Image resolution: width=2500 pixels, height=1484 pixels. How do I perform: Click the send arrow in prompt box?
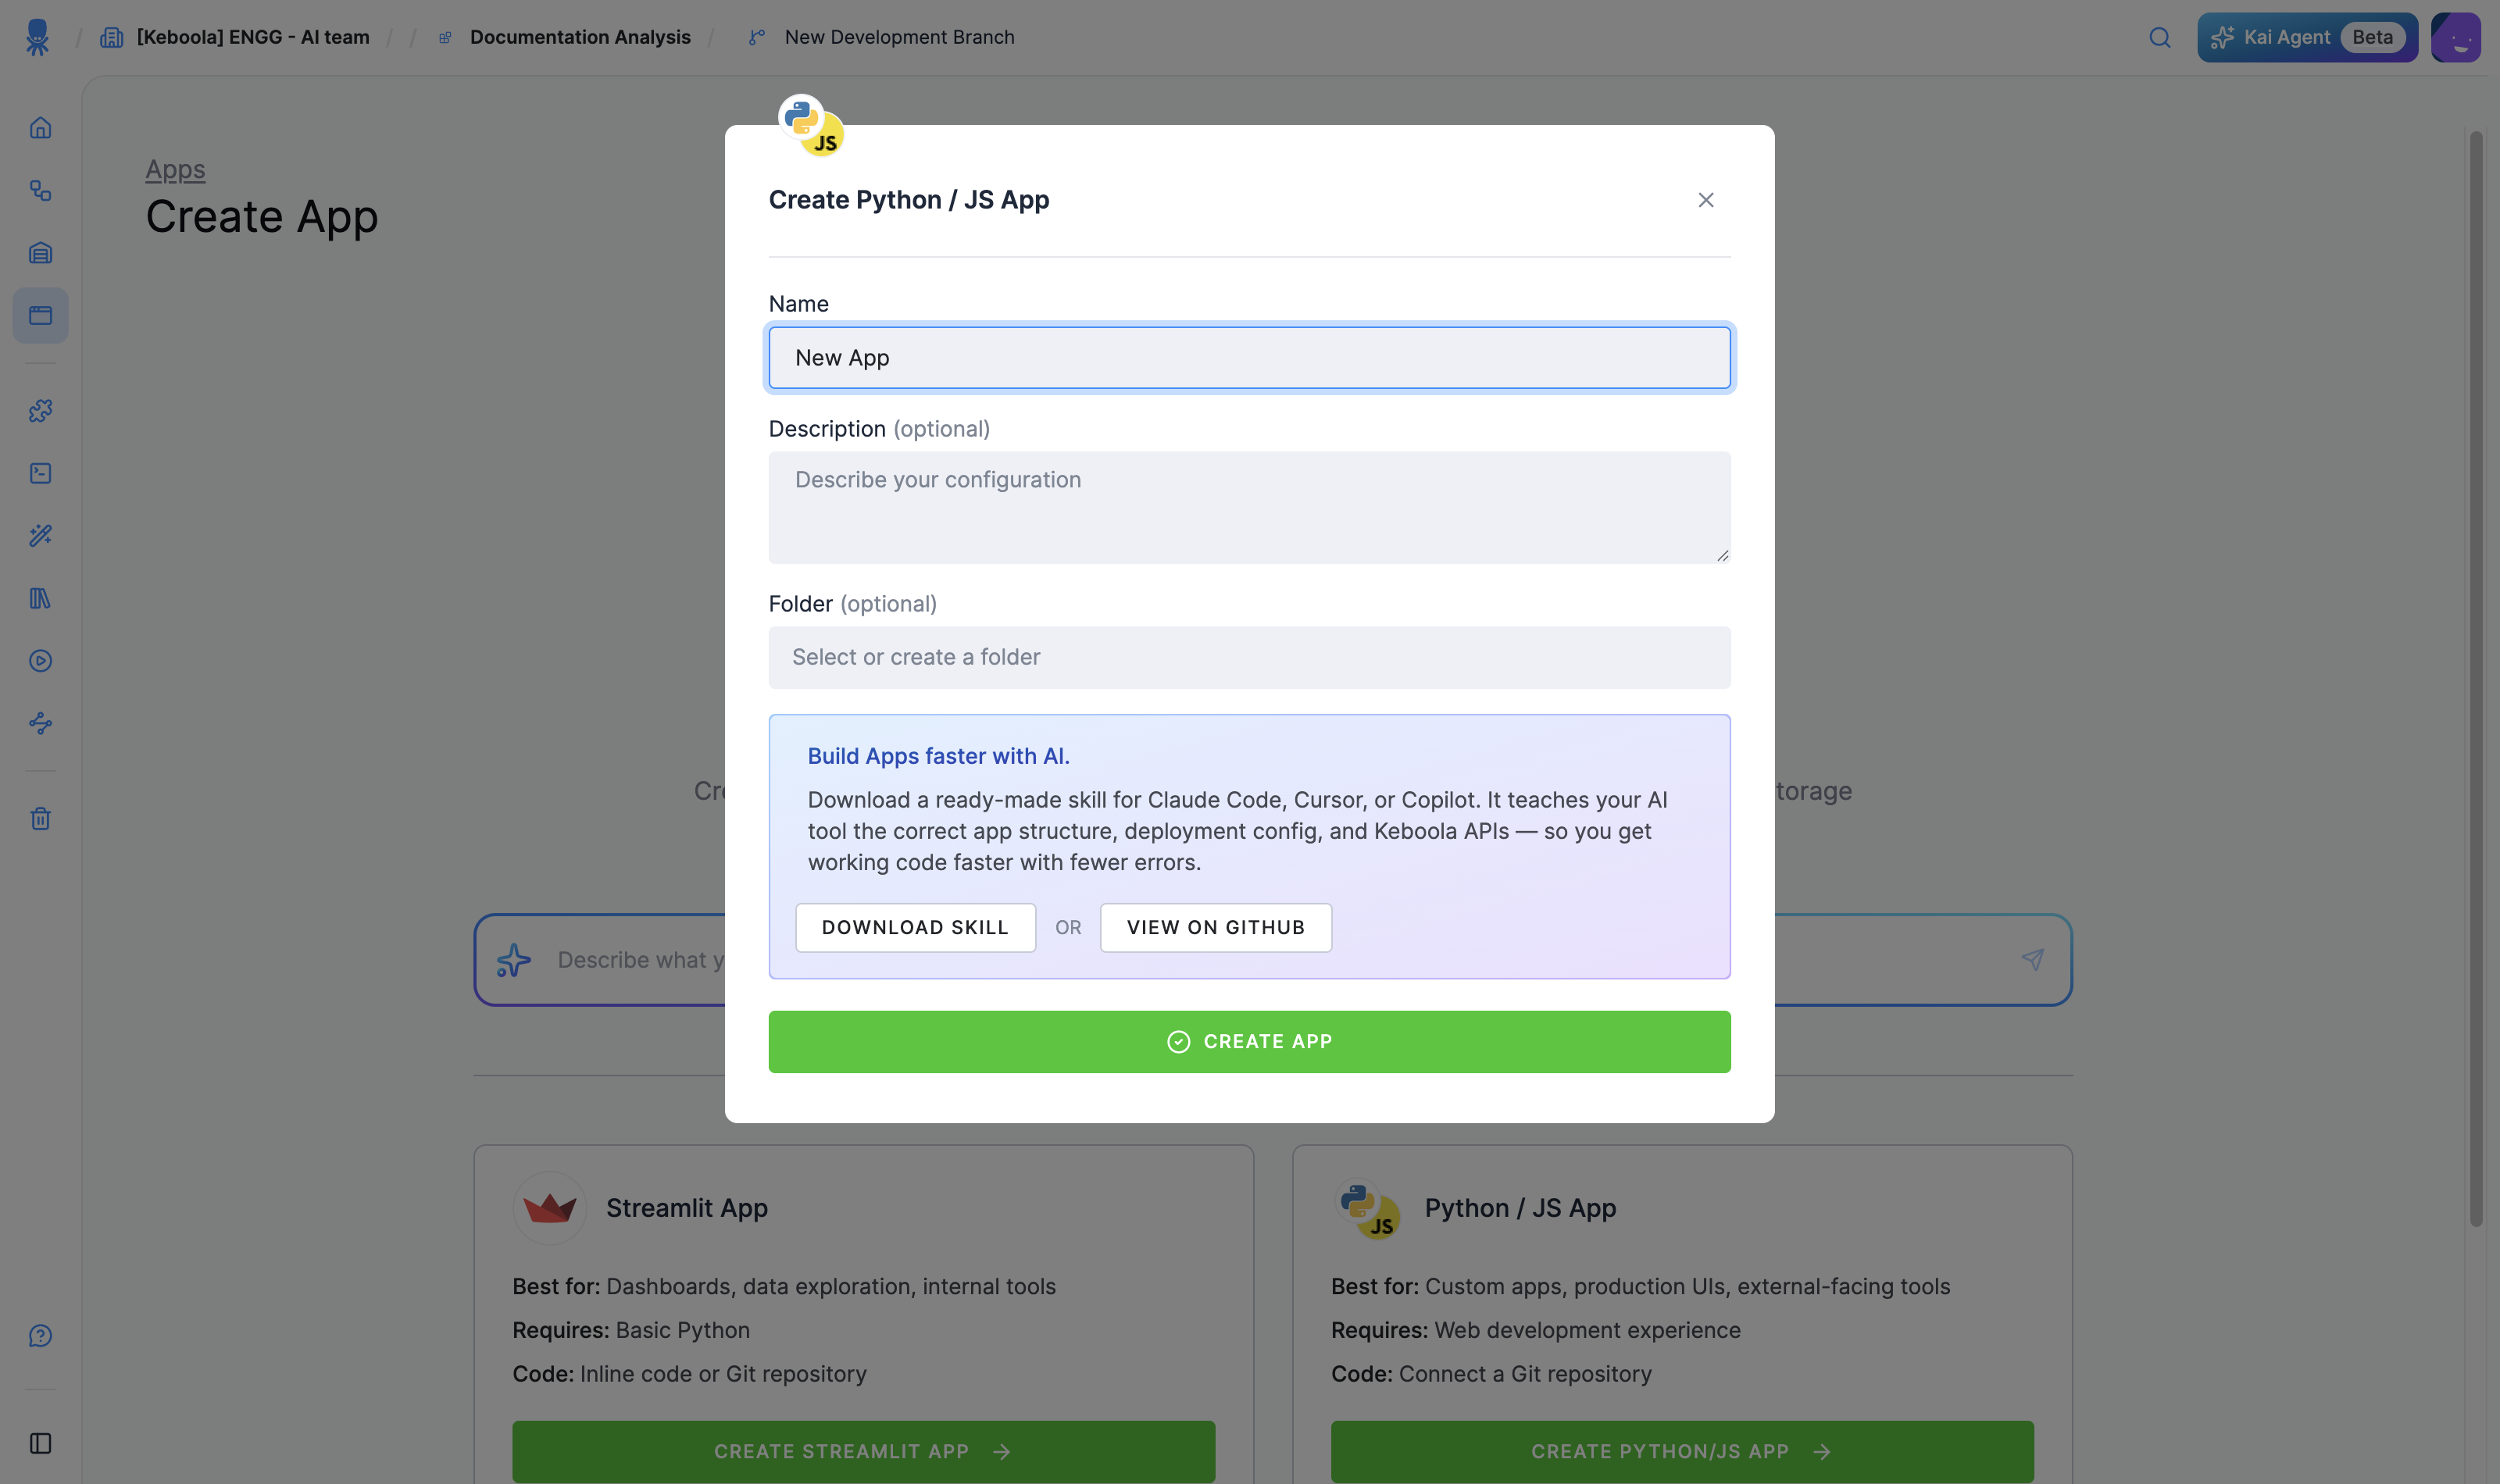(2032, 960)
